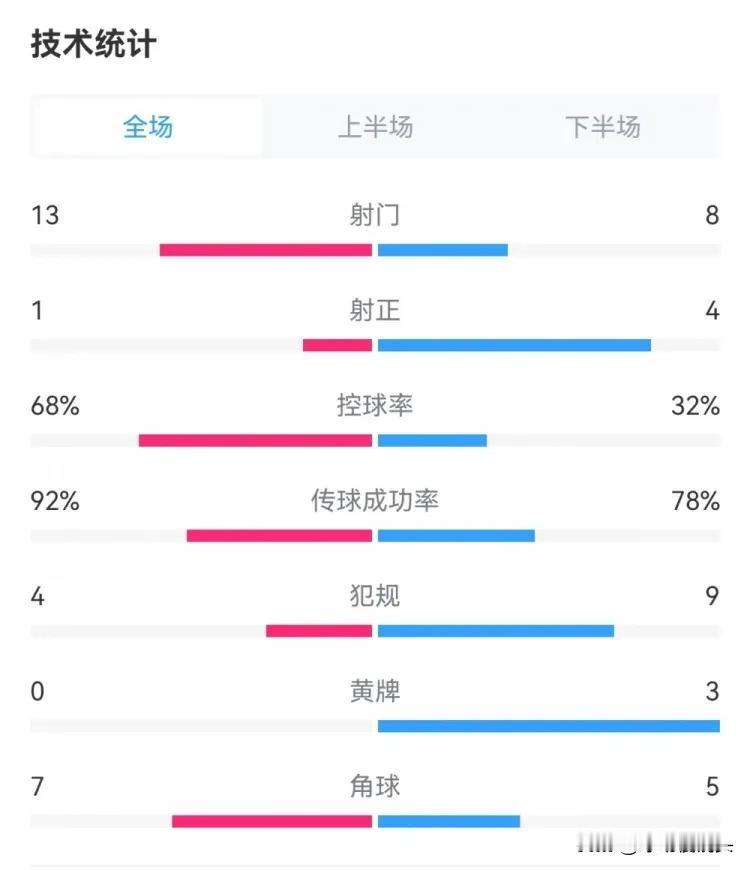
Task: Click the blue 射正 progress bar
Action: click(x=514, y=345)
